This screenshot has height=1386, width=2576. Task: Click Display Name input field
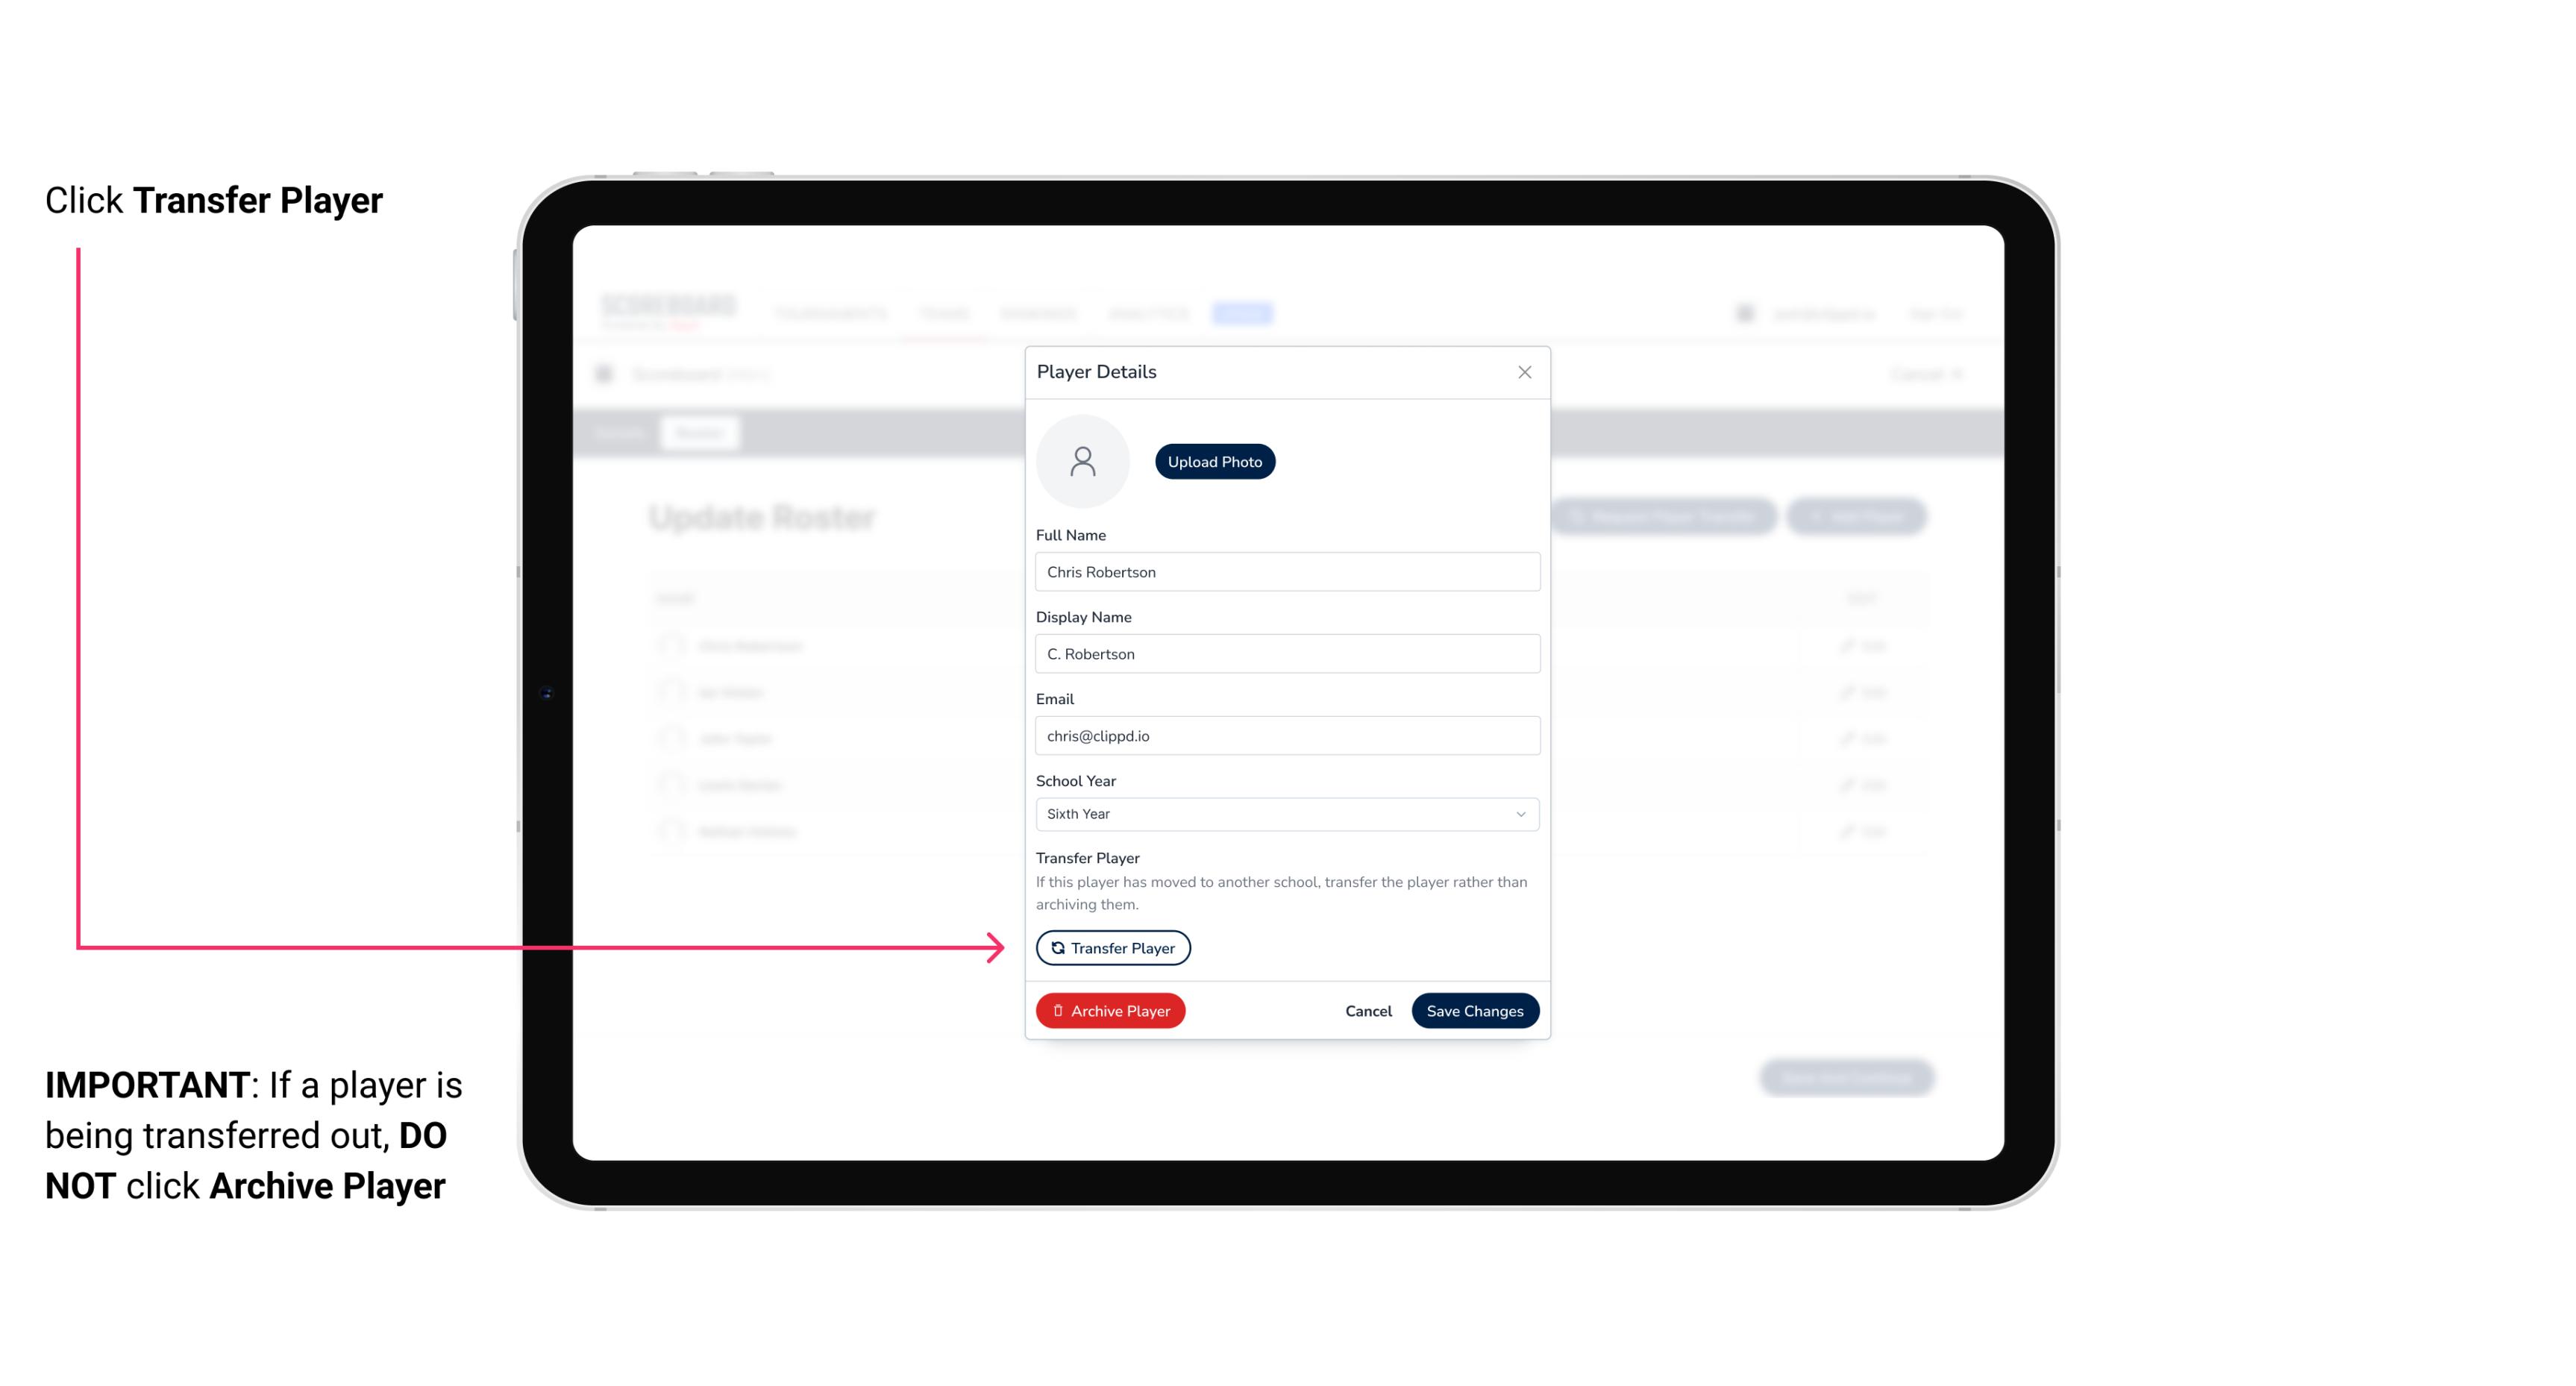tap(1285, 653)
